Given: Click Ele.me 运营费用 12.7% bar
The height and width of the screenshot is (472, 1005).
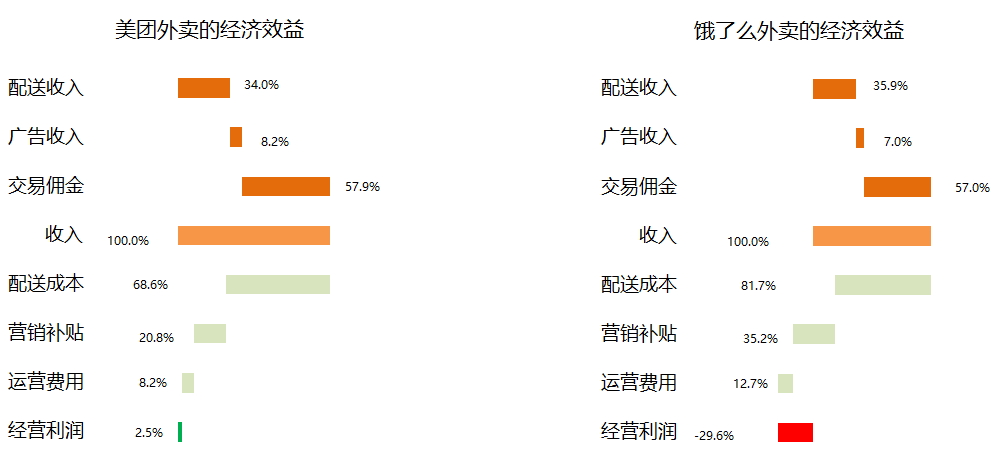Looking at the screenshot, I should [x=785, y=383].
